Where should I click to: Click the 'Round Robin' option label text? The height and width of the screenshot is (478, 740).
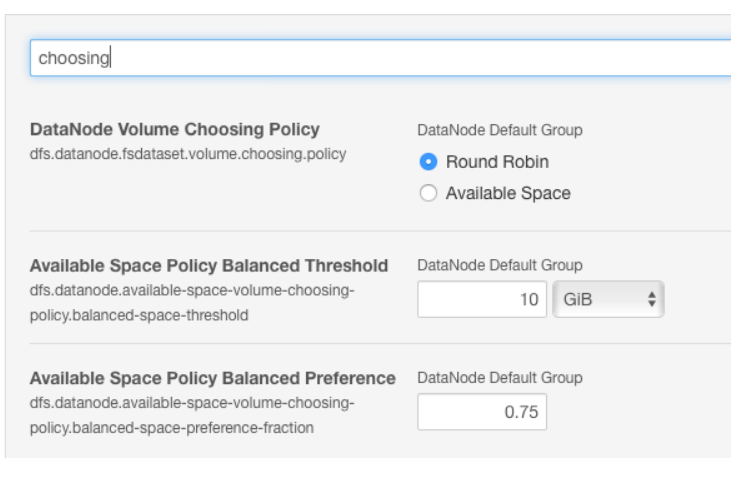[497, 162]
